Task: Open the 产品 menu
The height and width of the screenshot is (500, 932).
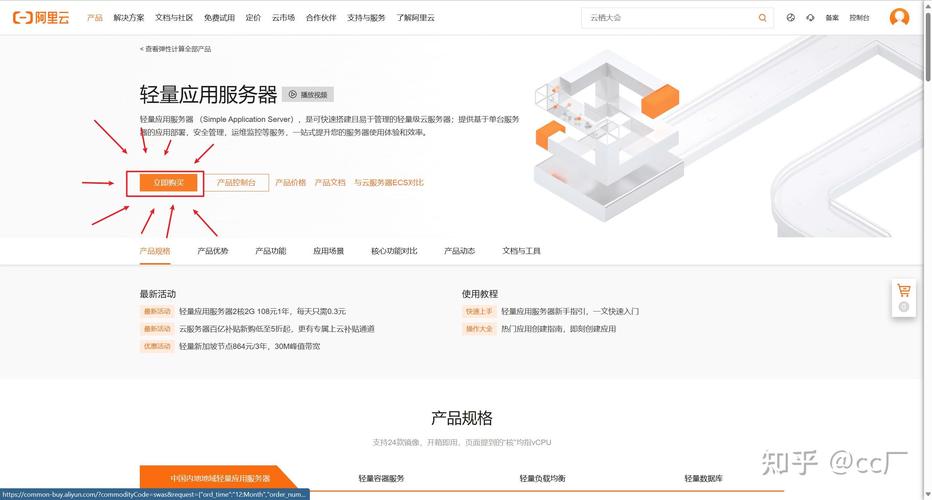Action: point(95,18)
